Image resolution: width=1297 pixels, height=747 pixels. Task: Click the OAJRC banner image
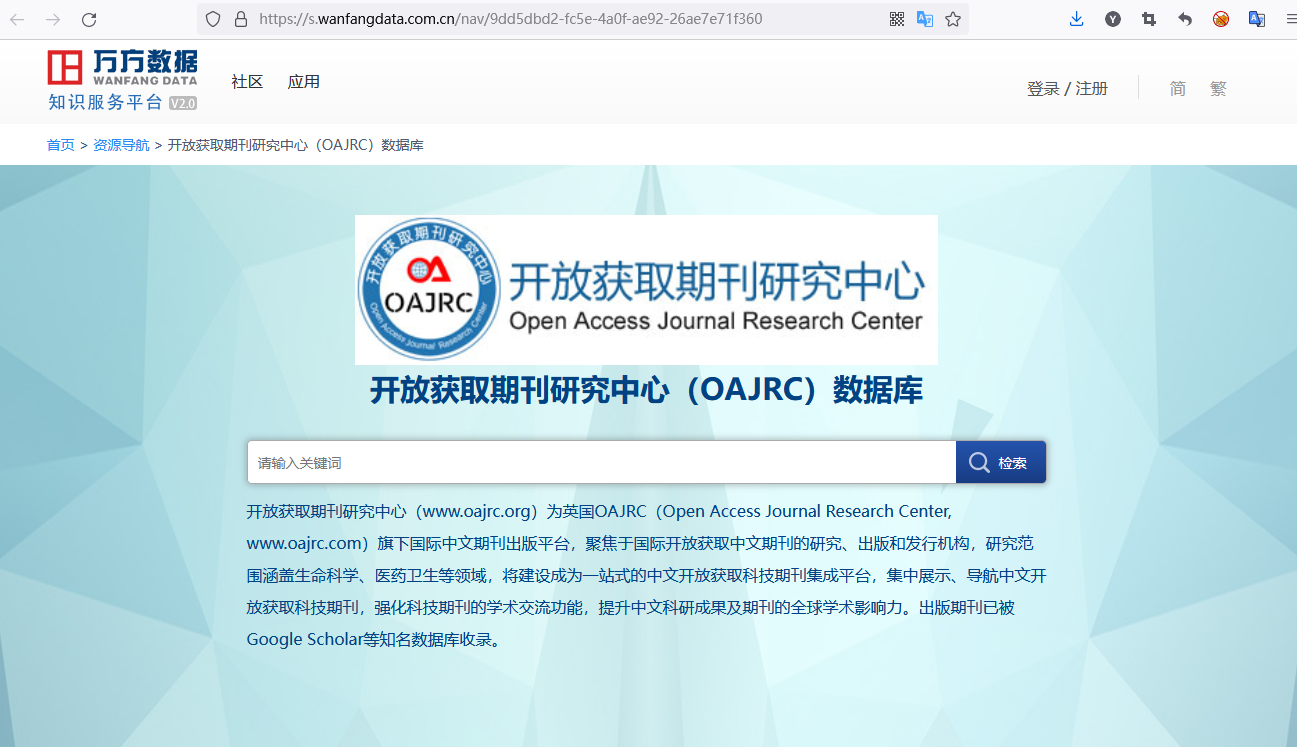point(646,290)
